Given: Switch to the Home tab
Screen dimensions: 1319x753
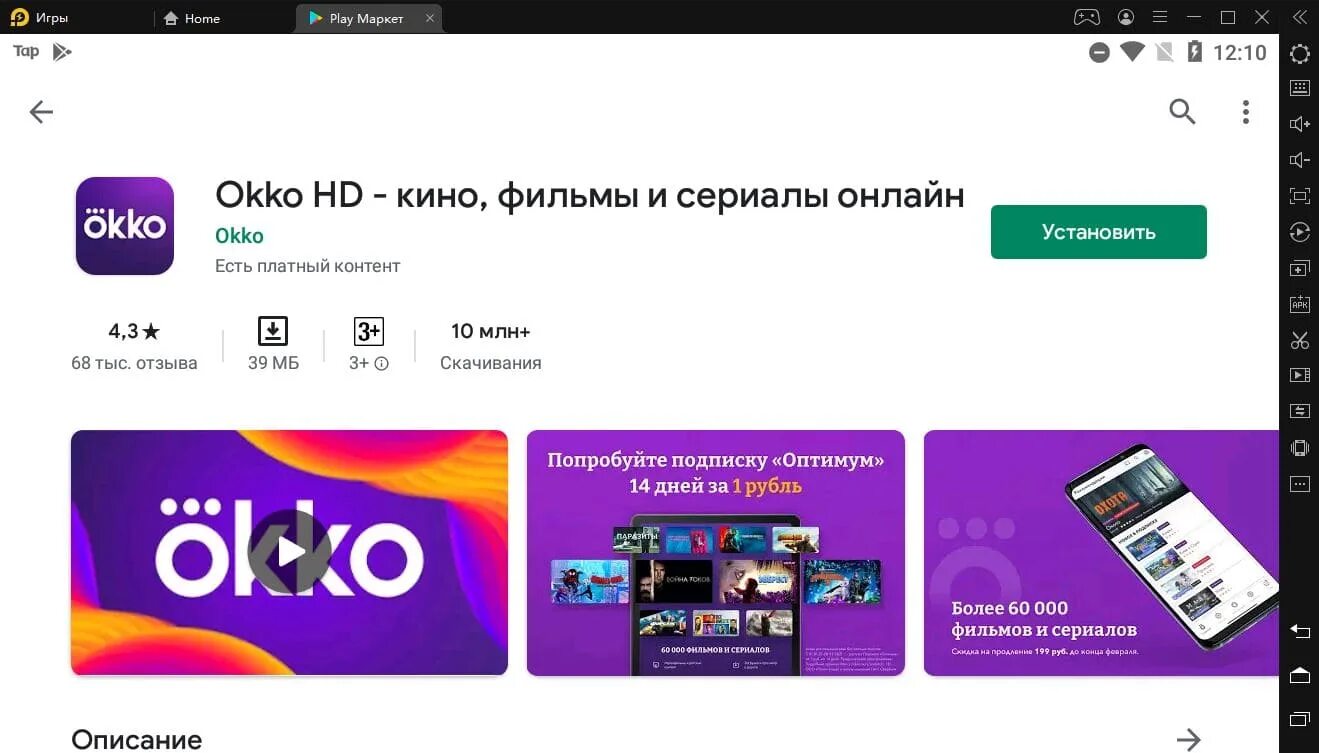Looking at the screenshot, I should [192, 18].
